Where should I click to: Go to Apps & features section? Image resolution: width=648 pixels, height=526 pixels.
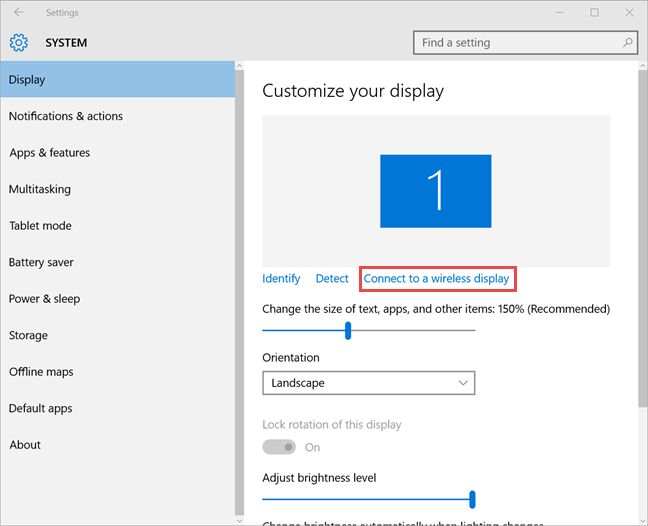50,153
